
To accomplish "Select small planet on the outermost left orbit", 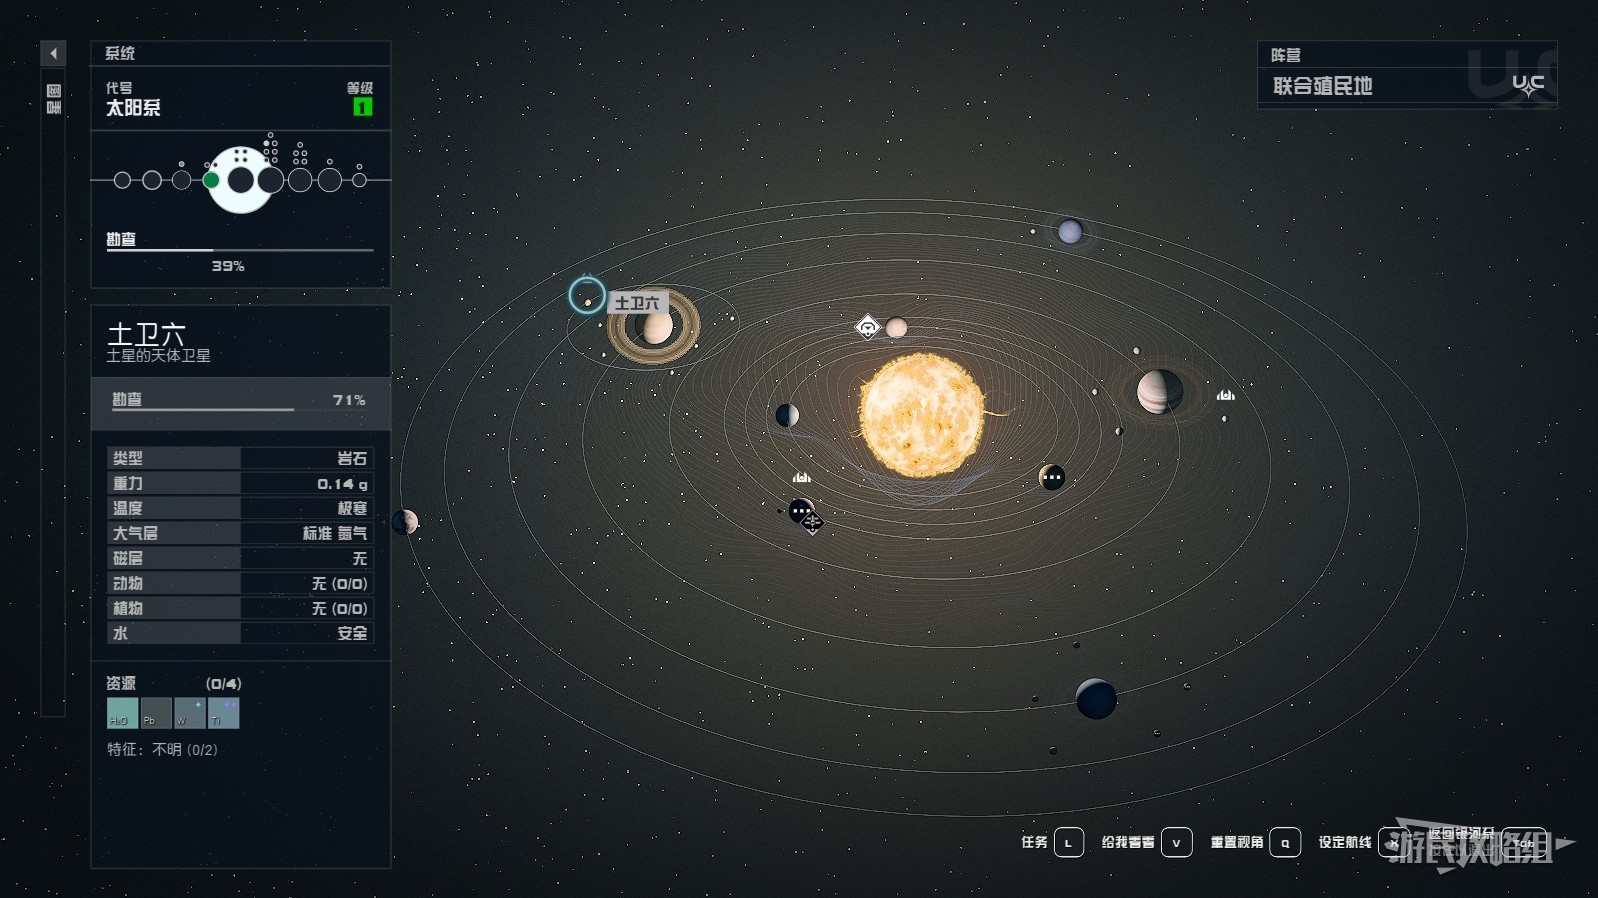I will [x=405, y=521].
